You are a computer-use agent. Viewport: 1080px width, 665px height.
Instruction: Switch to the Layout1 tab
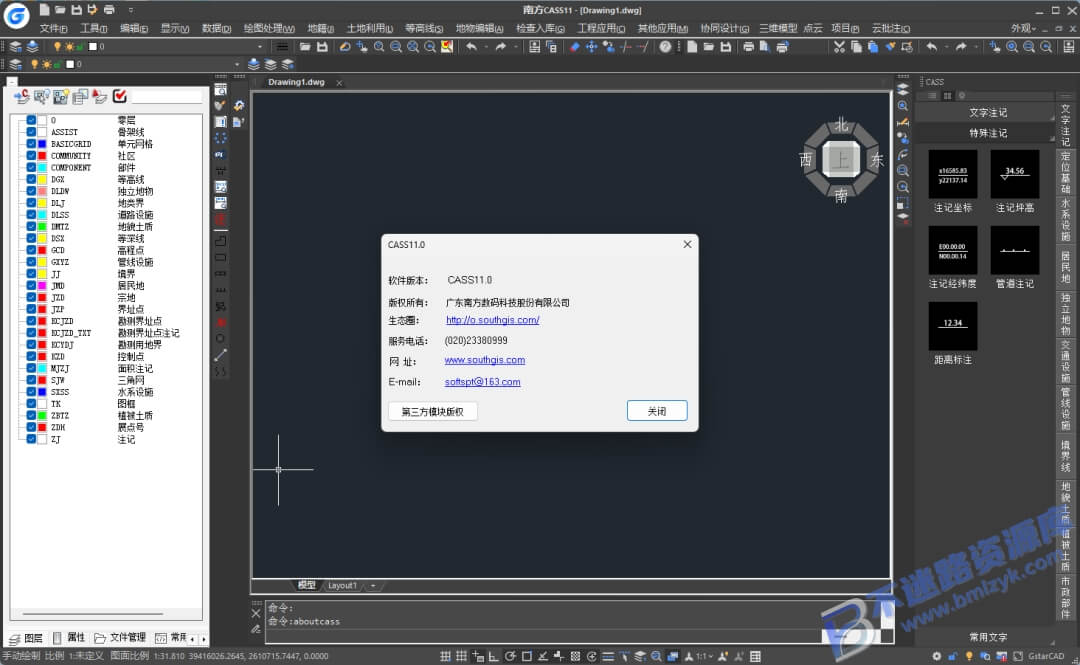coord(342,585)
